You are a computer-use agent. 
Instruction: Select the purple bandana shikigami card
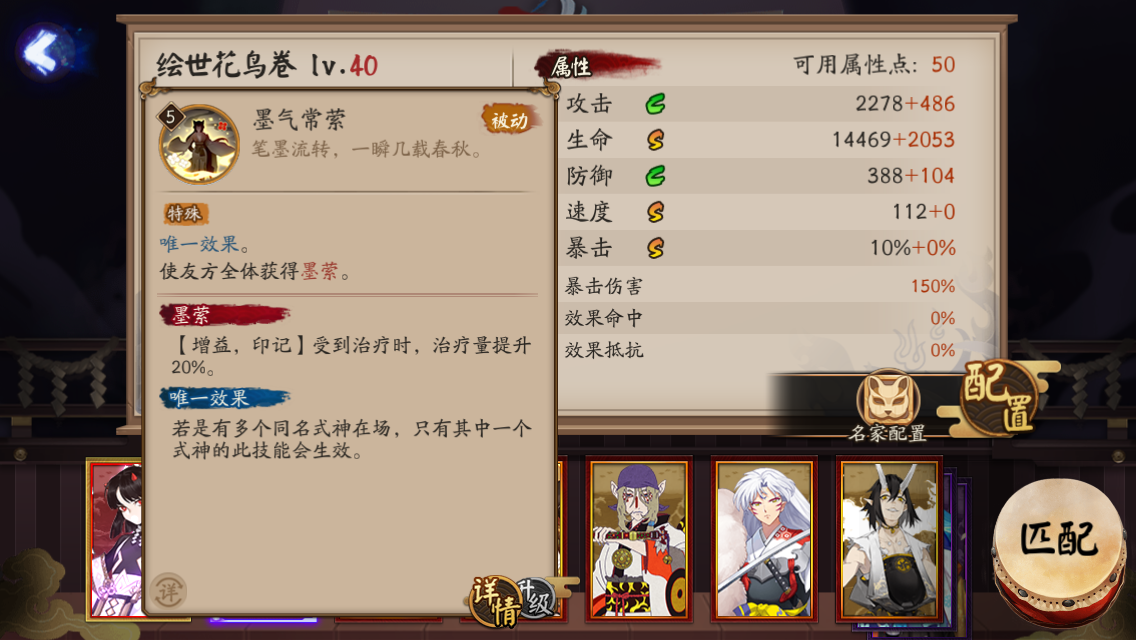[x=638, y=539]
